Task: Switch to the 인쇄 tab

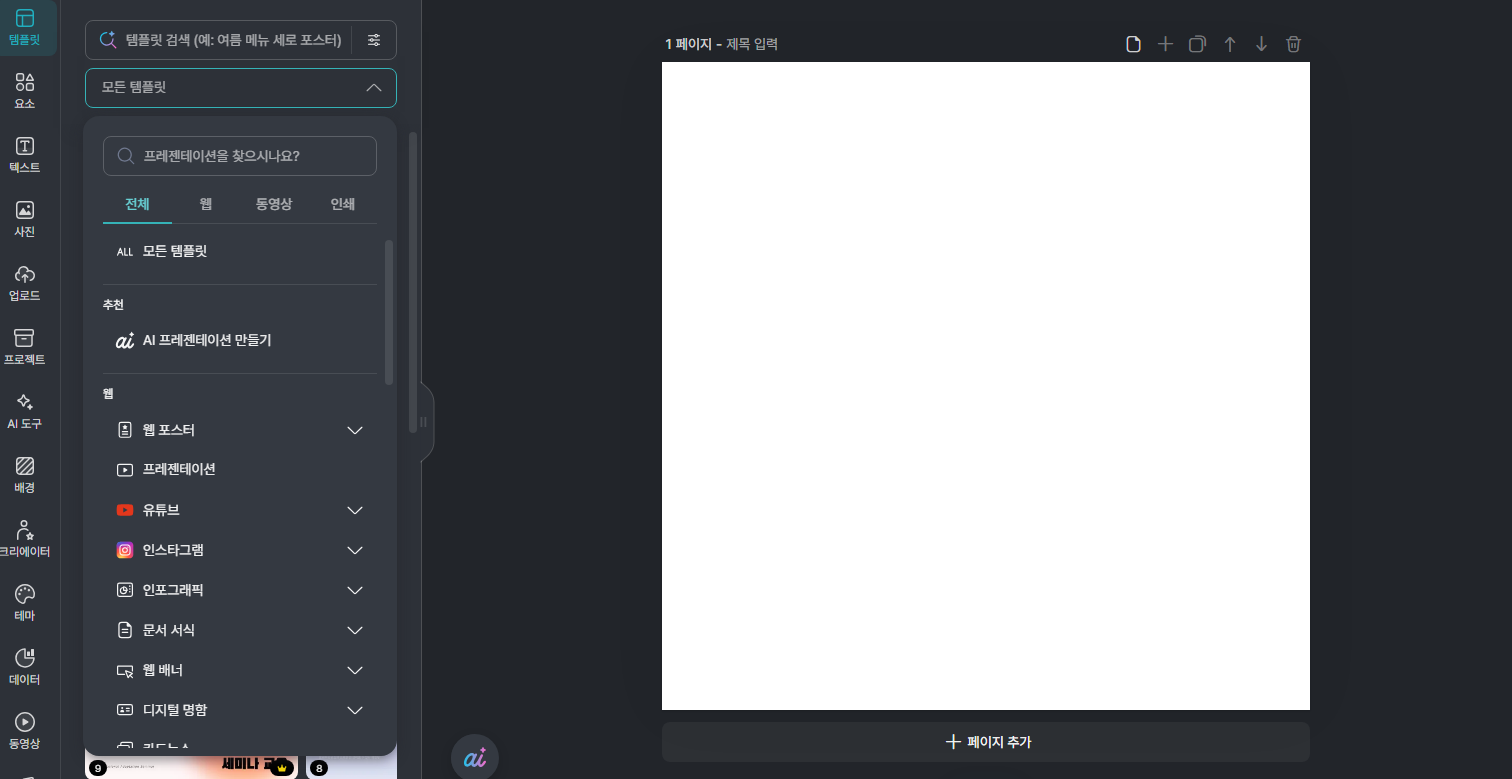Action: 343,204
